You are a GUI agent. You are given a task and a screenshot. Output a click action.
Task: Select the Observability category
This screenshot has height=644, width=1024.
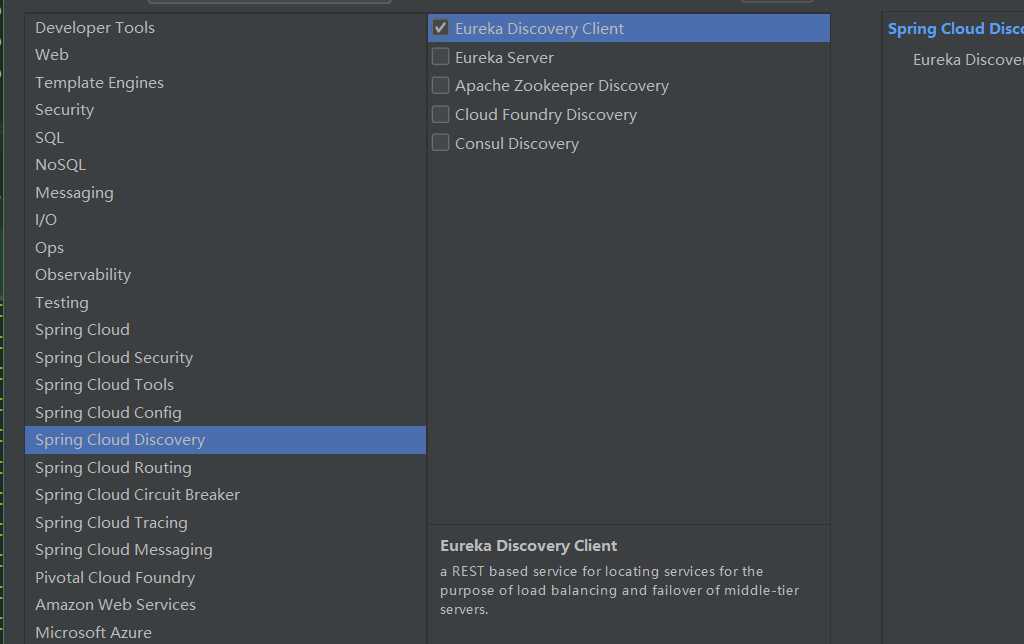point(225,275)
